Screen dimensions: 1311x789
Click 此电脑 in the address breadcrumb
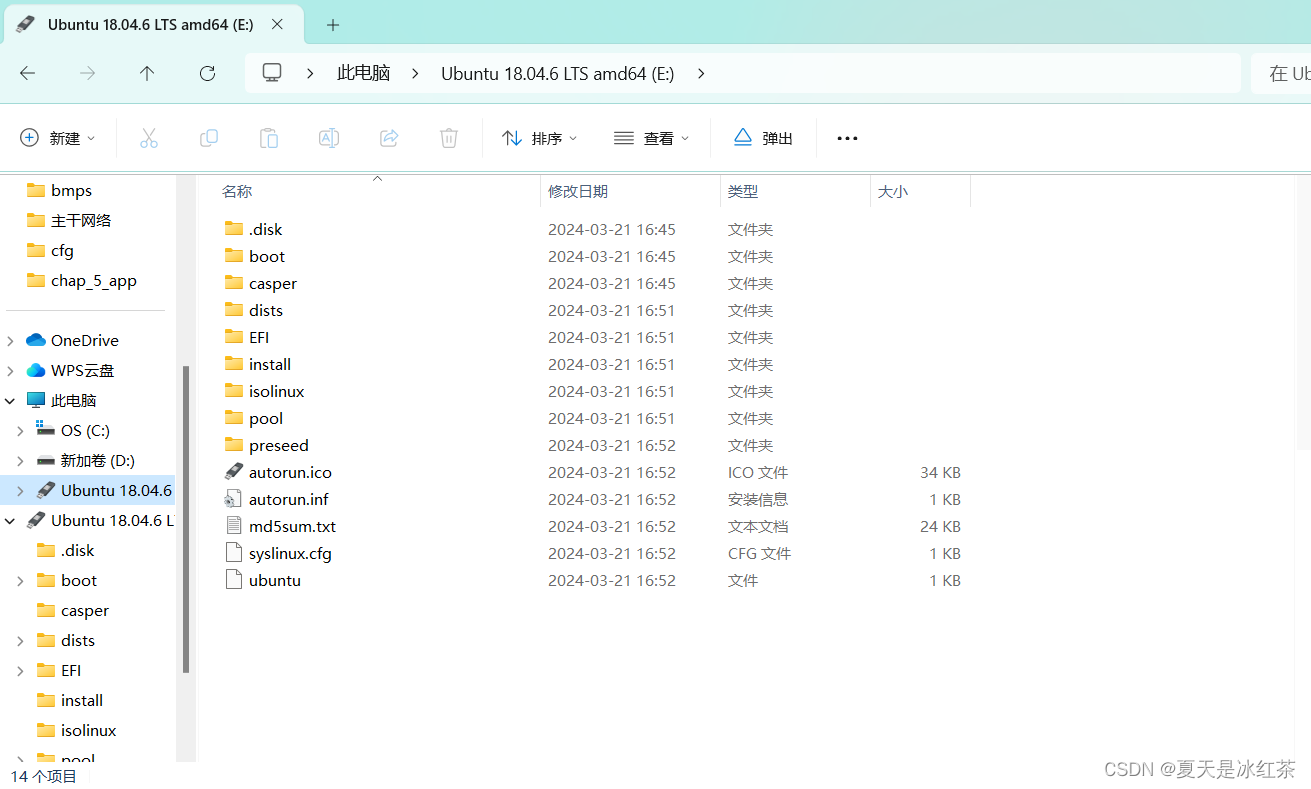coord(363,73)
